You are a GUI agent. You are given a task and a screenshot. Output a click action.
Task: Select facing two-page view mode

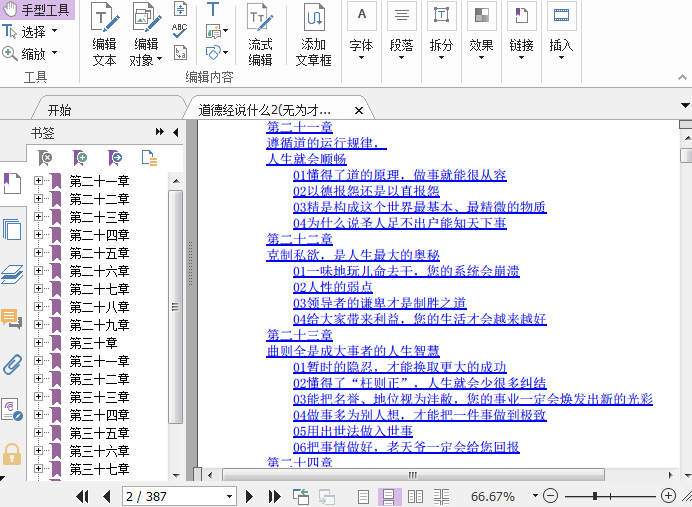(415, 497)
